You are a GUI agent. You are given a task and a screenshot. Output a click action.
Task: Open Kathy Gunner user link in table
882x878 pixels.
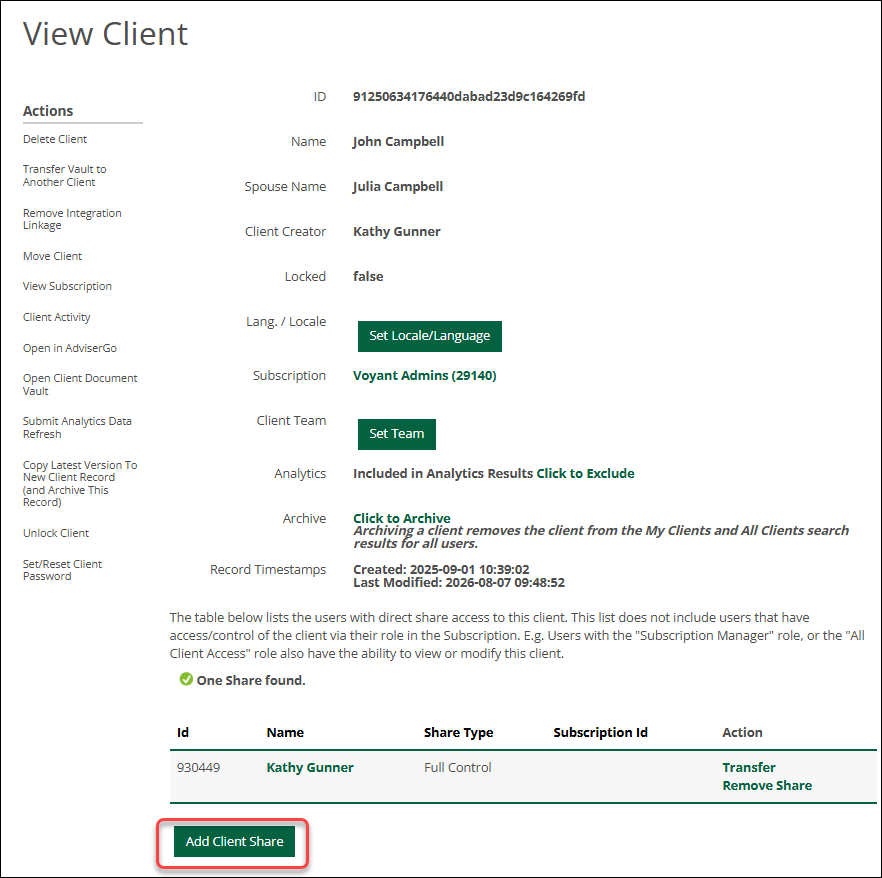point(310,768)
